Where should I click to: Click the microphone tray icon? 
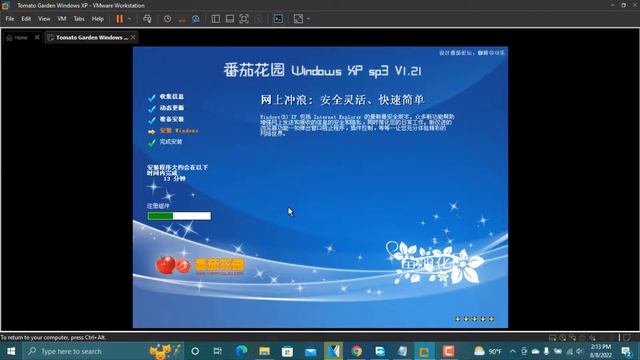[546, 351]
